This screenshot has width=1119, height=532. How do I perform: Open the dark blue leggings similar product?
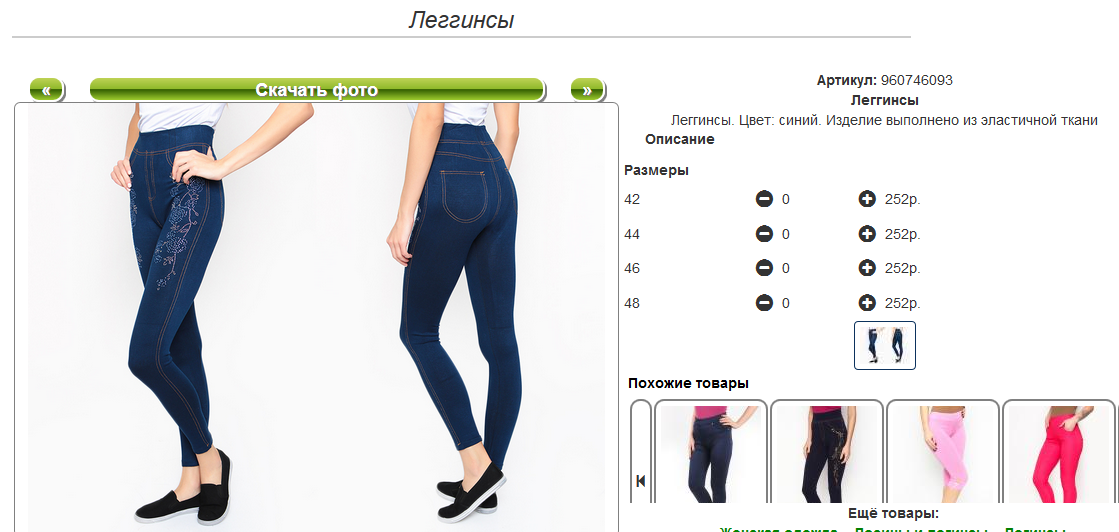click(x=711, y=454)
